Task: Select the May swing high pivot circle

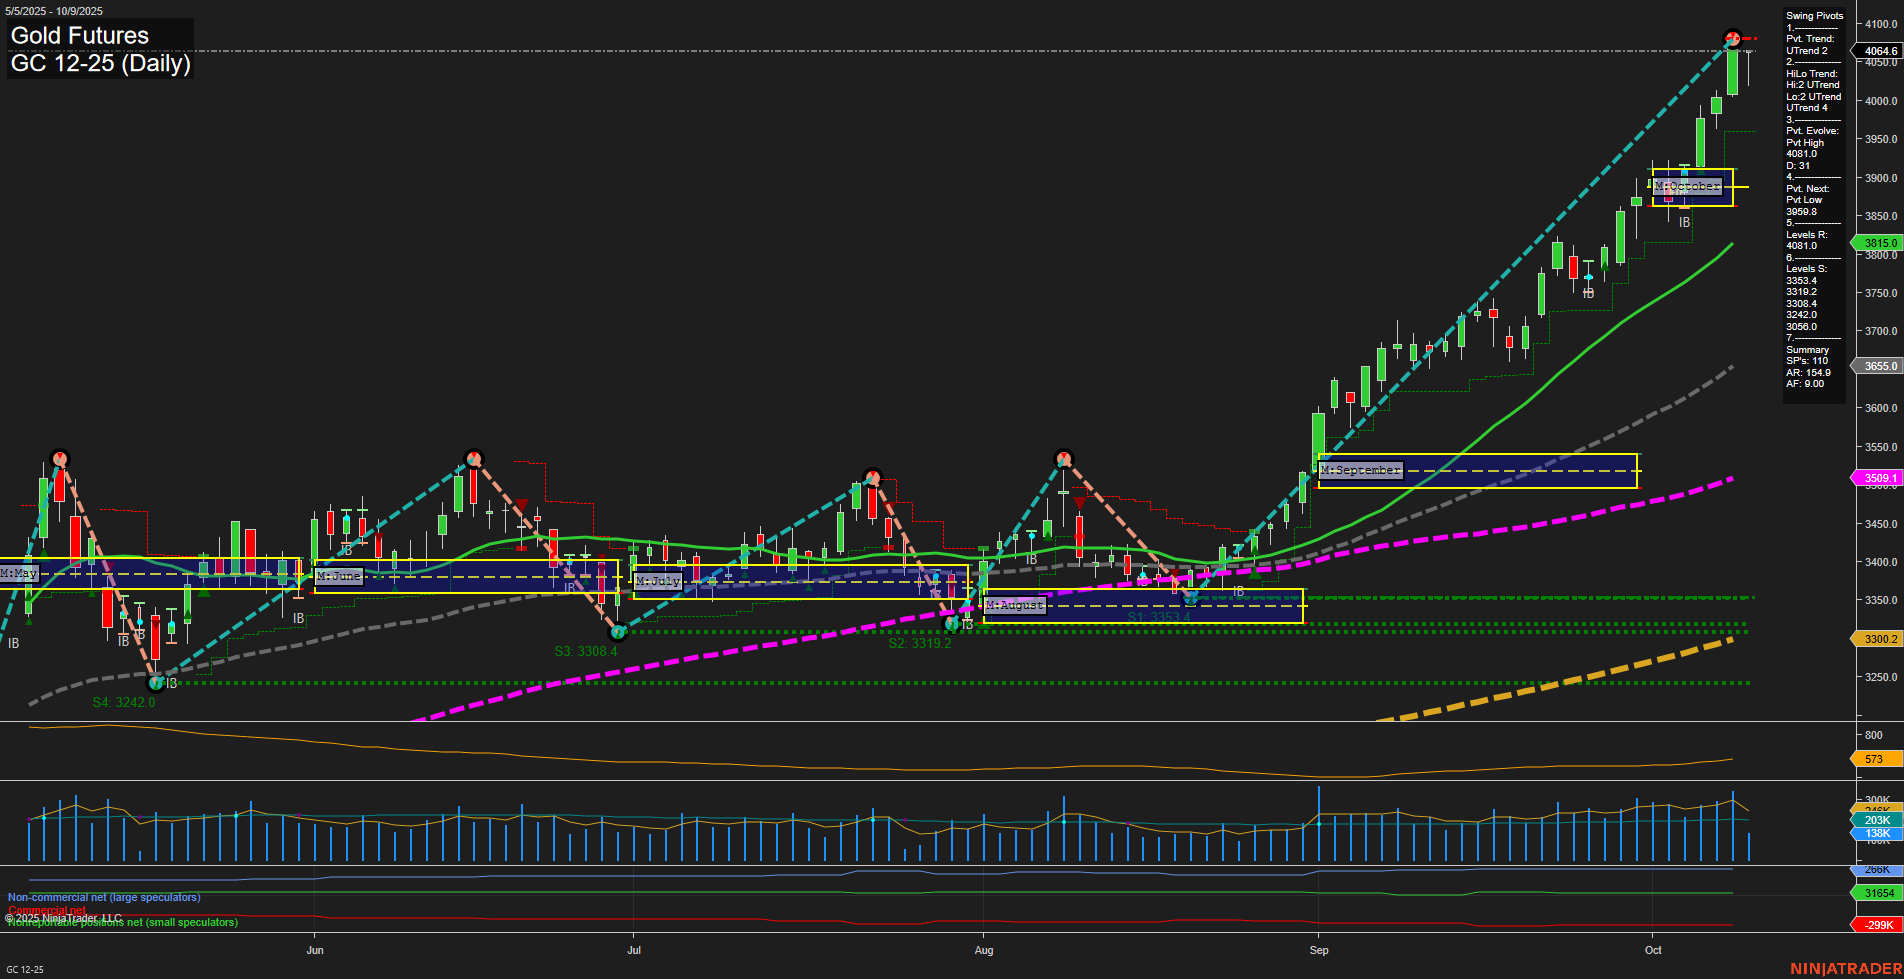Action: 60,459
